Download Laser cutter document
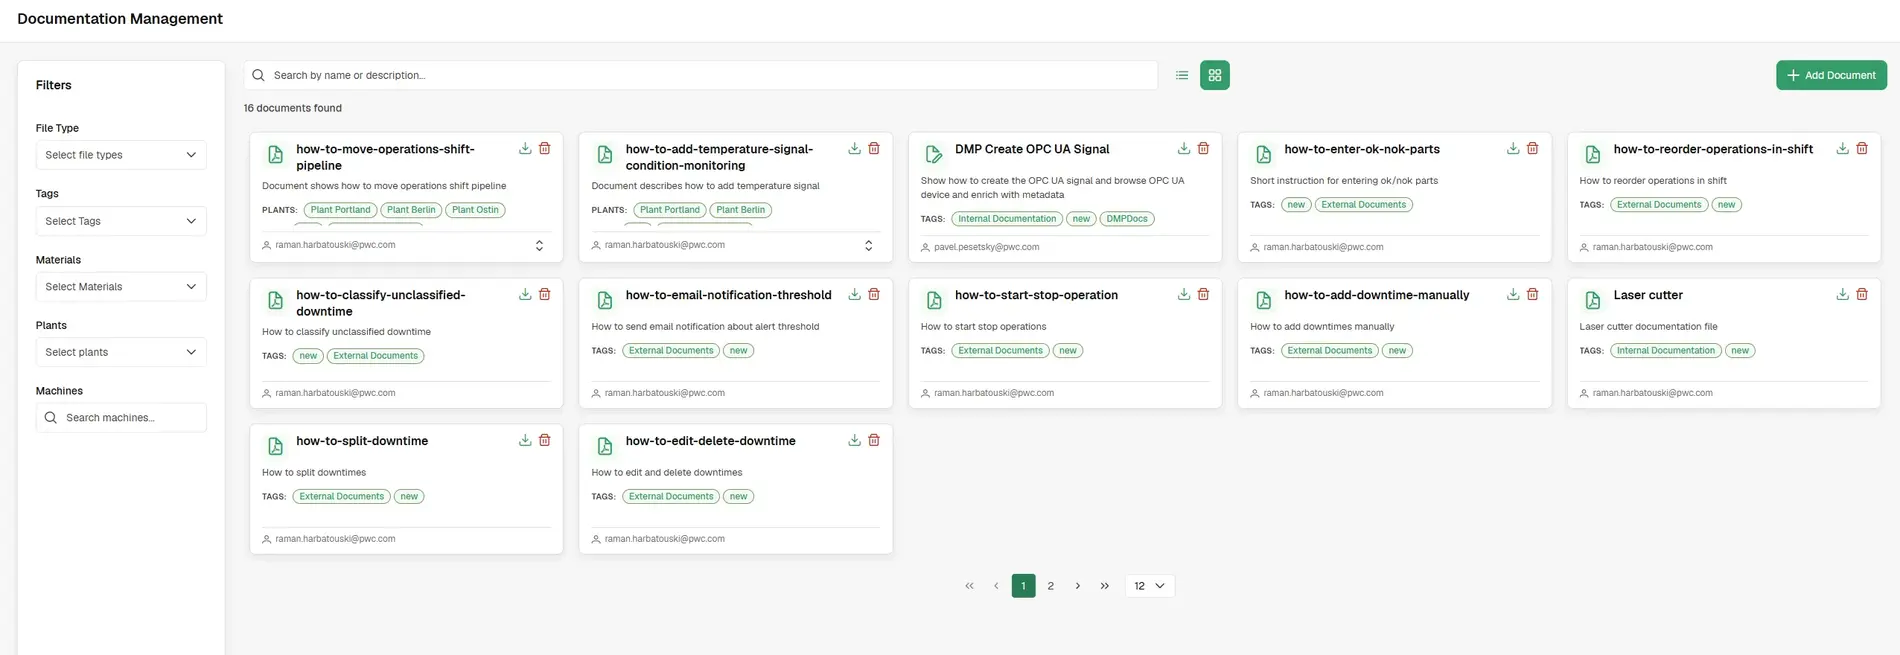 tap(1842, 294)
